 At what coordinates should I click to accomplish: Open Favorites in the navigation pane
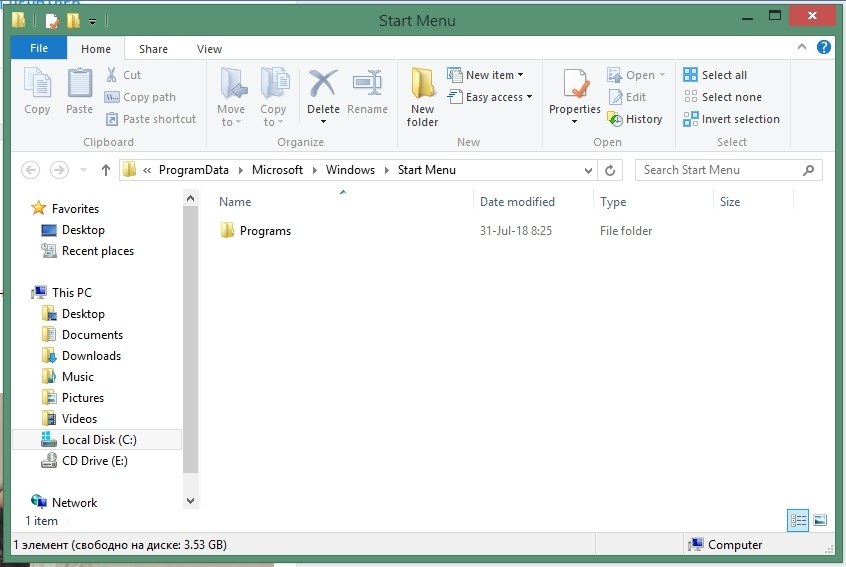65,209
